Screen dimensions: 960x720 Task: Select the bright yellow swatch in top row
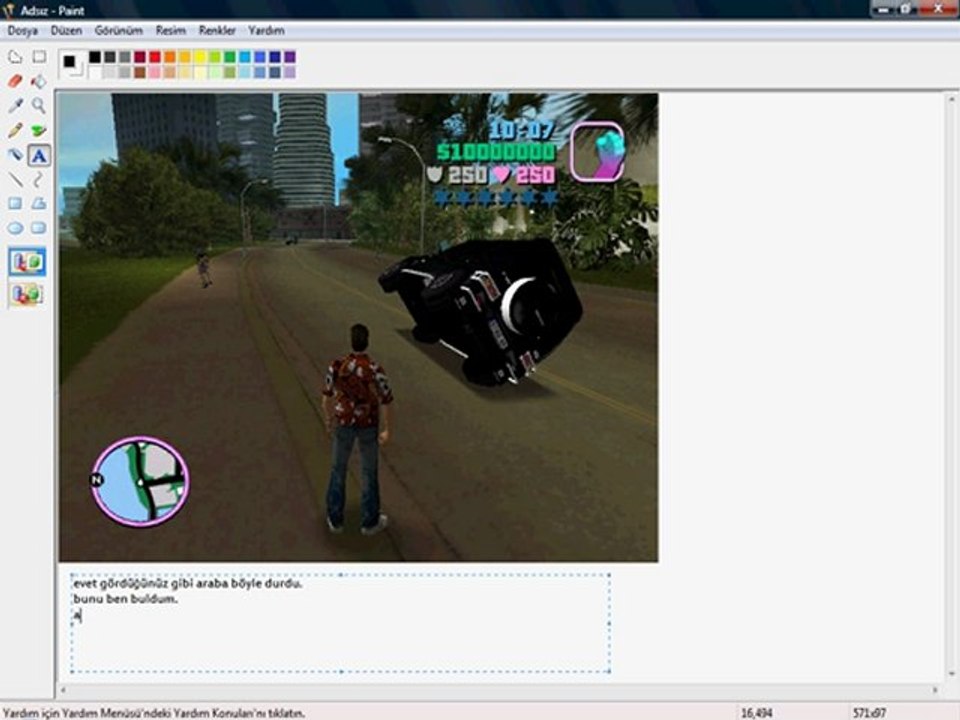200,57
